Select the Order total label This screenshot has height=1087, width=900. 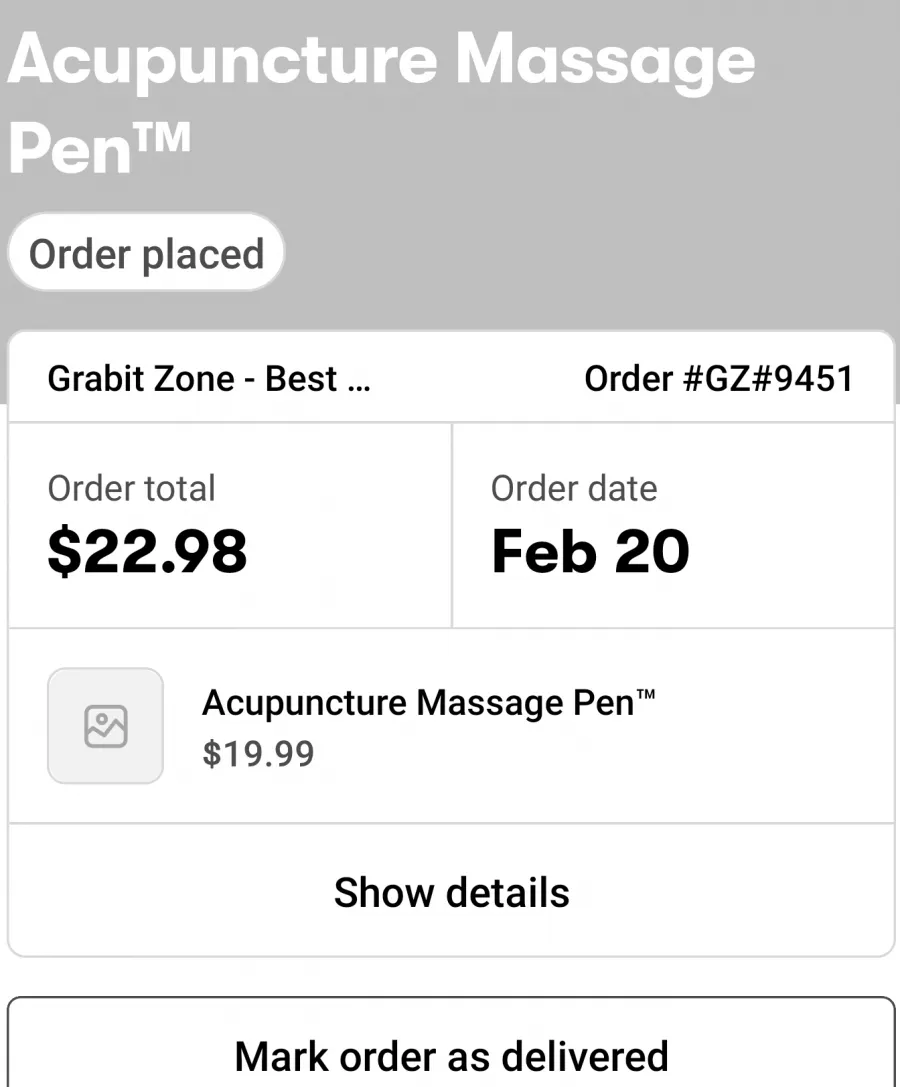click(132, 488)
